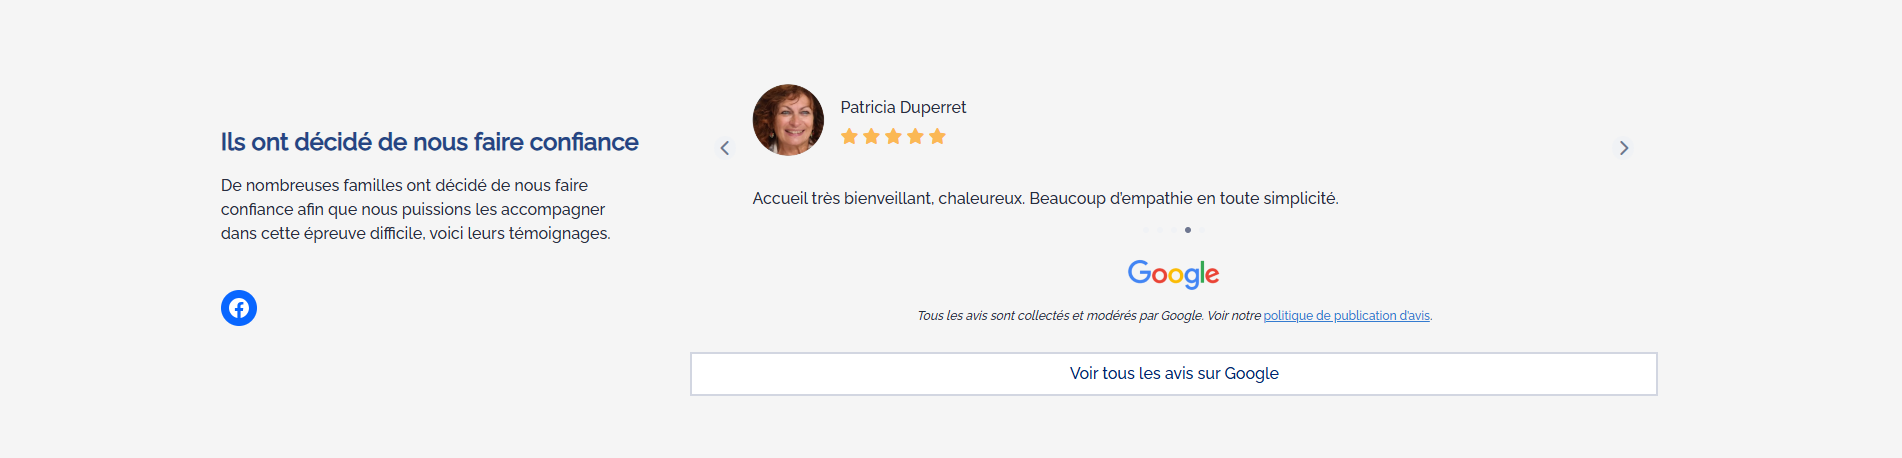This screenshot has height=458, width=1902.
Task: Advance to next review with right chevron
Action: [1624, 148]
